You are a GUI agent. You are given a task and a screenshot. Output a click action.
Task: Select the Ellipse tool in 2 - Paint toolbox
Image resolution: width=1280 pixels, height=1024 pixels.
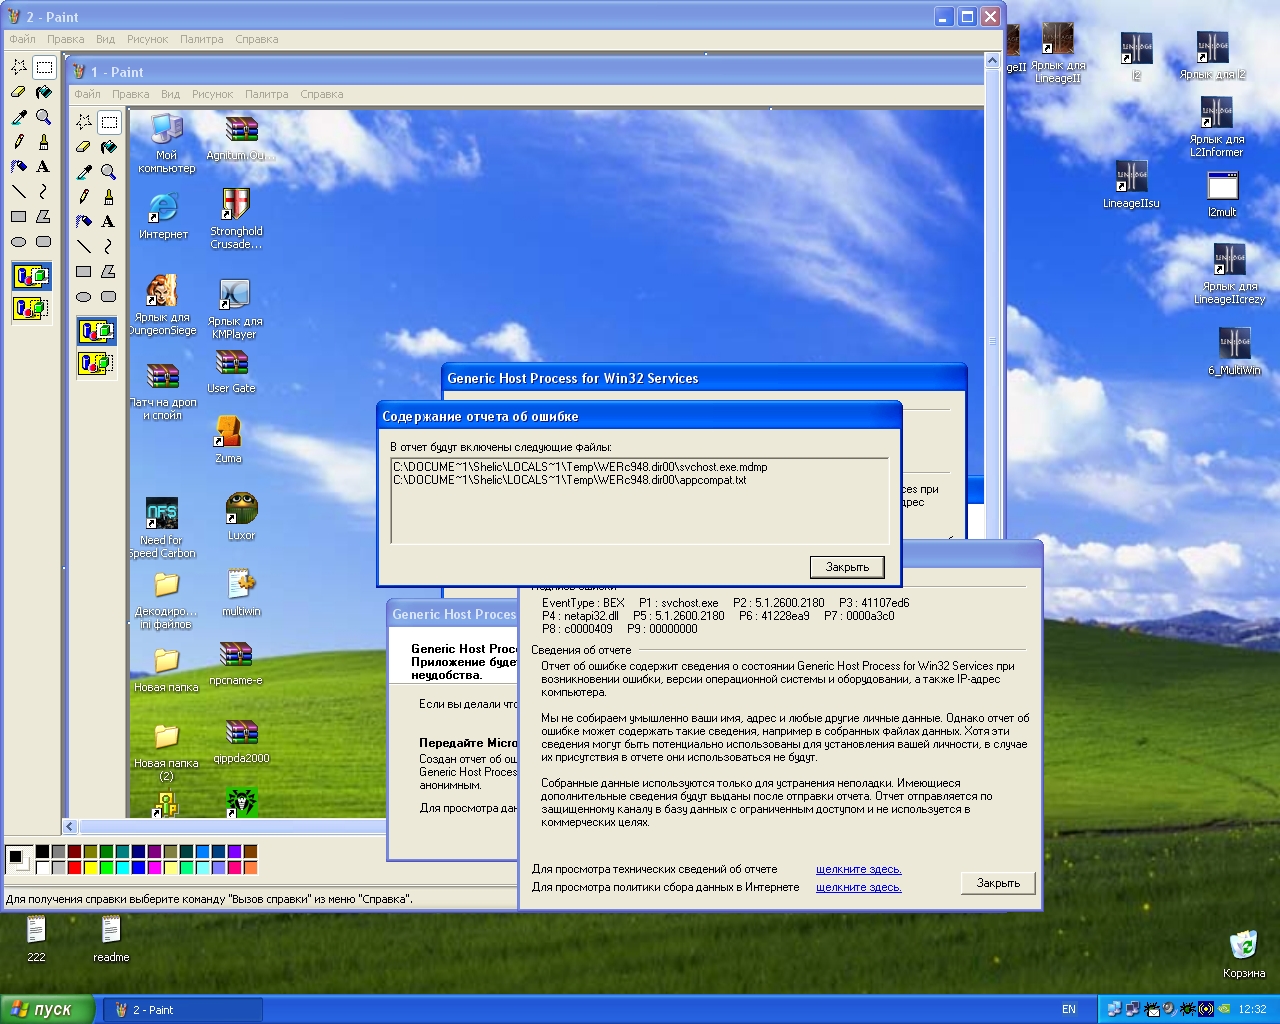point(19,242)
